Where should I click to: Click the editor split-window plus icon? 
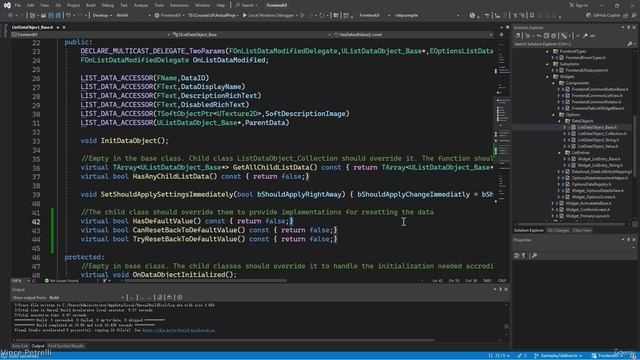click(502, 35)
